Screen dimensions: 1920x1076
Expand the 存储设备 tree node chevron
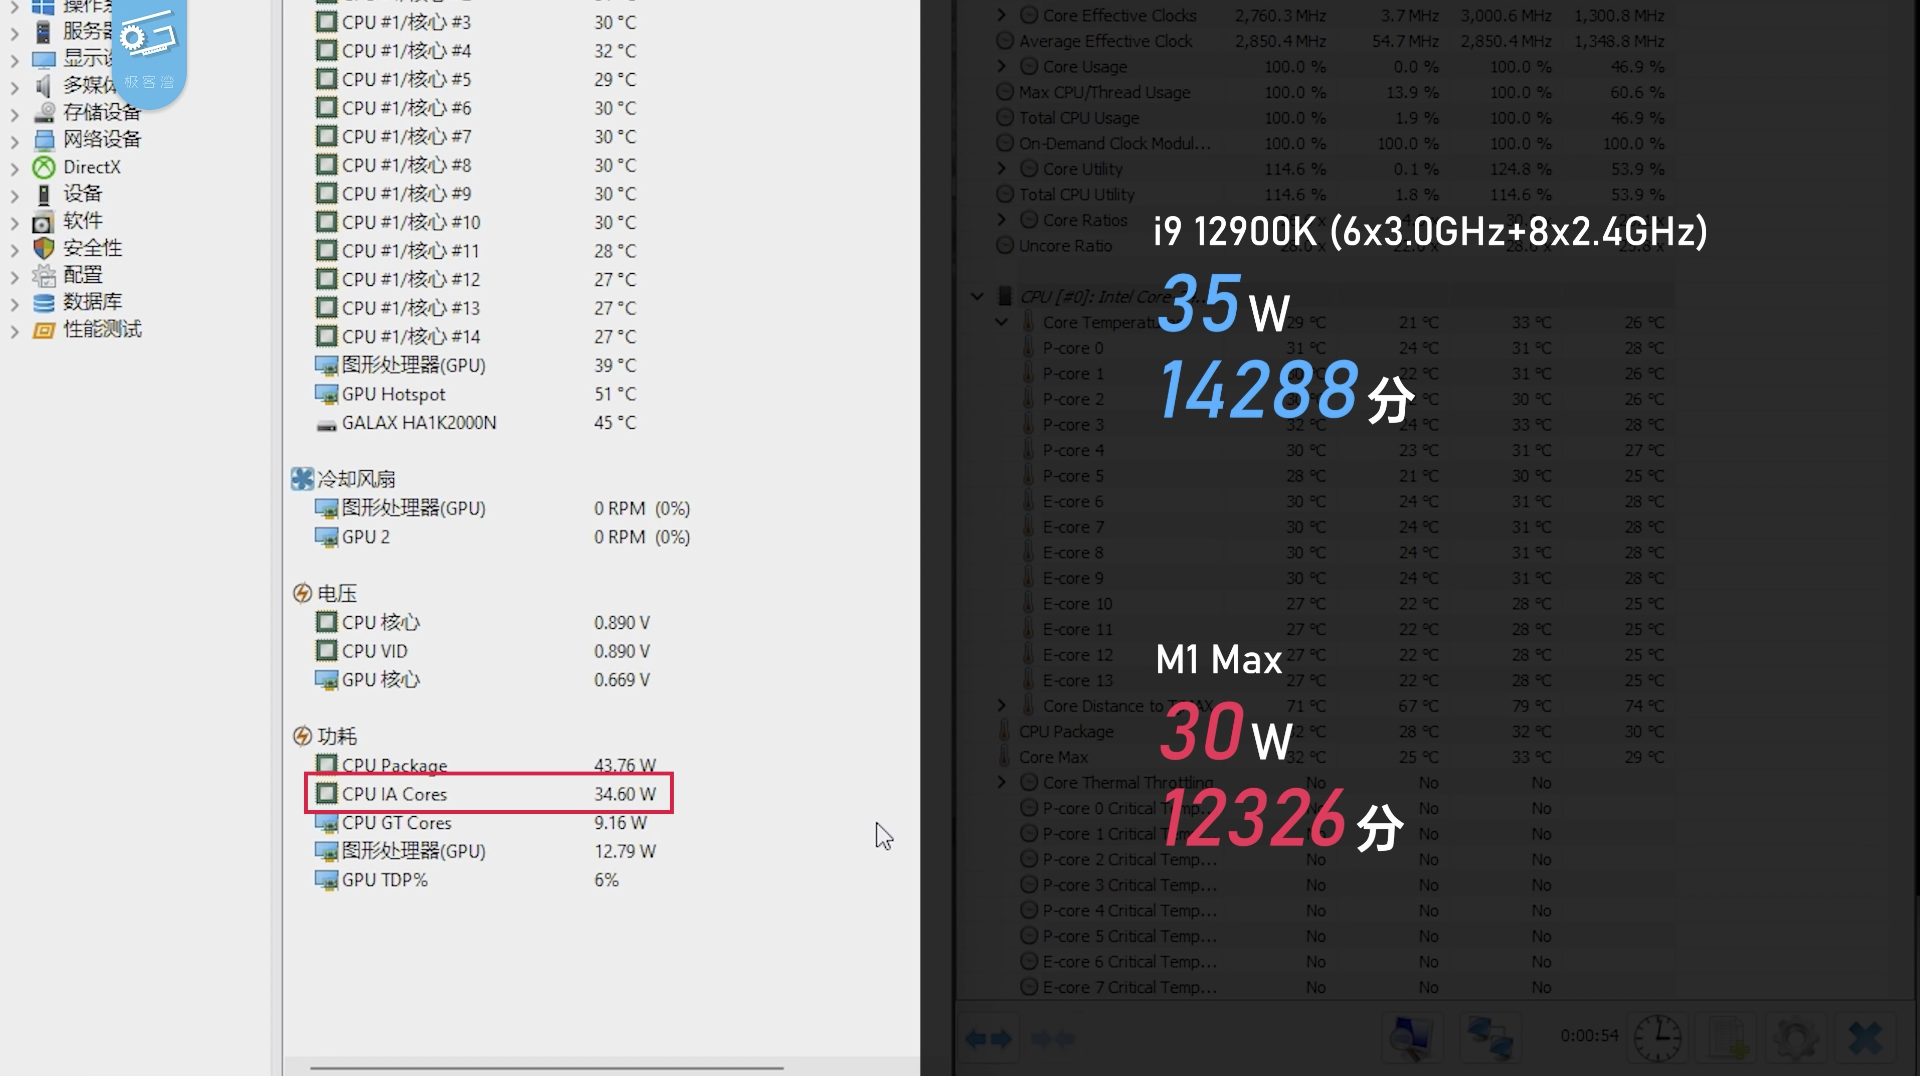[x=14, y=114]
